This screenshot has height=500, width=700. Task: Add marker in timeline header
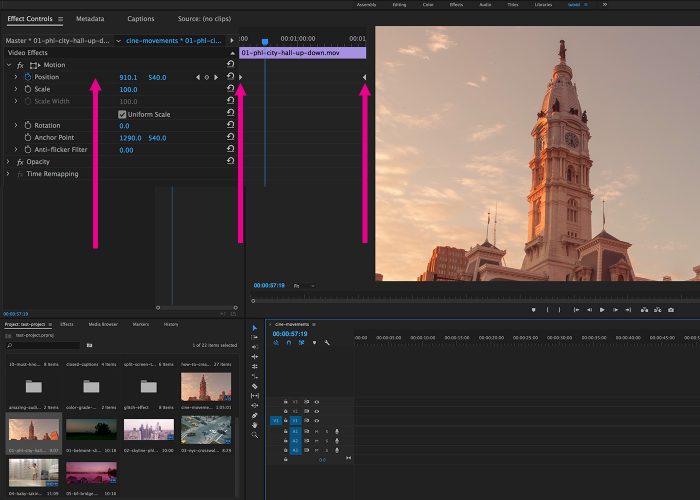pyautogui.click(x=314, y=343)
